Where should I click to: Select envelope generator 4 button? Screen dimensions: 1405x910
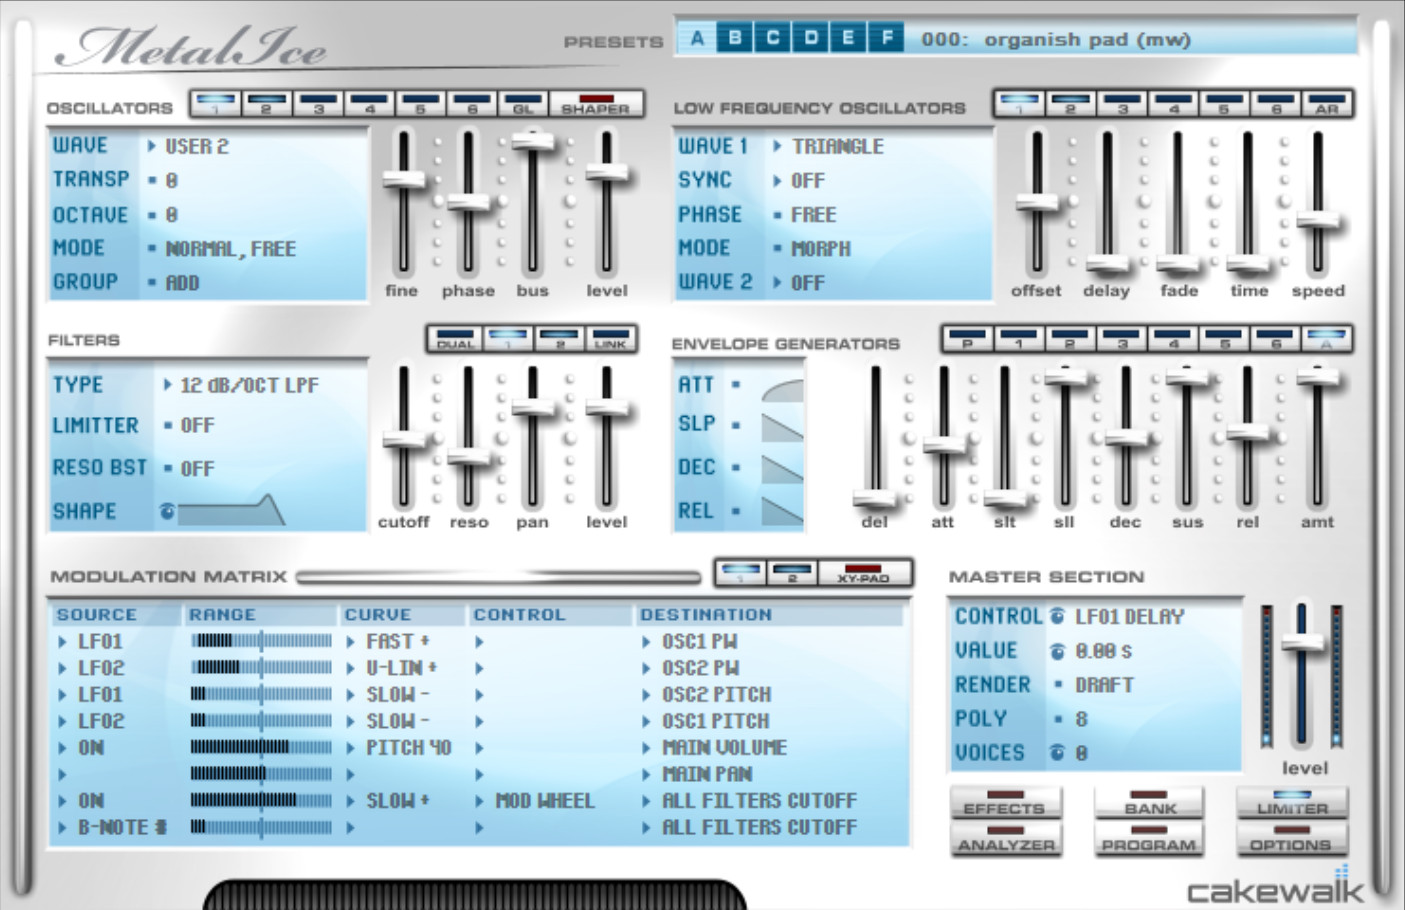[1174, 339]
